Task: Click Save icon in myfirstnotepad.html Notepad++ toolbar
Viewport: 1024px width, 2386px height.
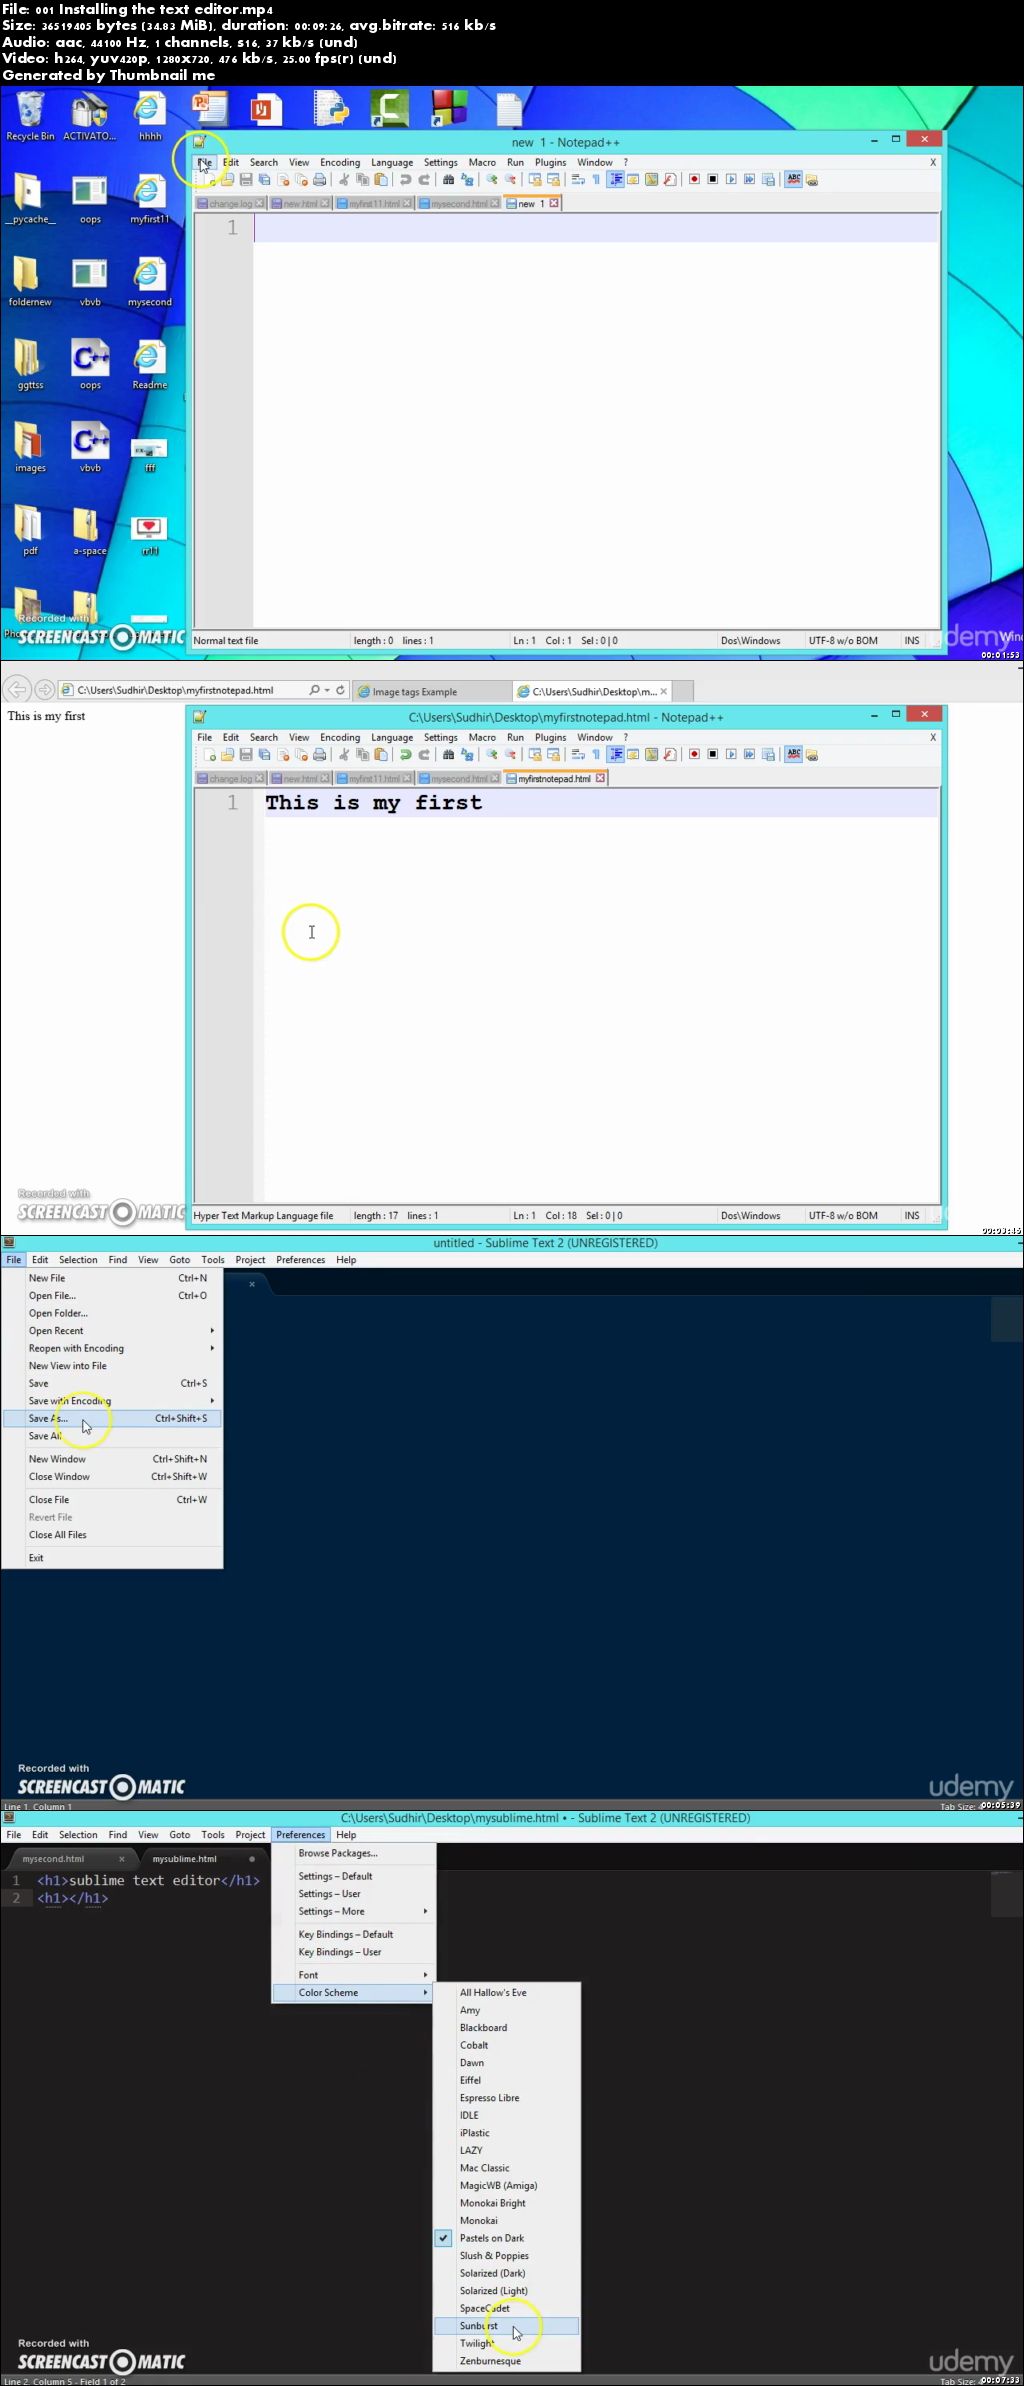Action: (246, 755)
